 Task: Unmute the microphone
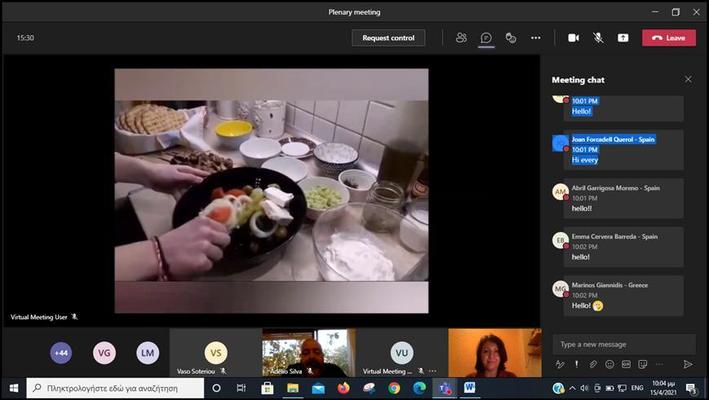pyautogui.click(x=598, y=38)
